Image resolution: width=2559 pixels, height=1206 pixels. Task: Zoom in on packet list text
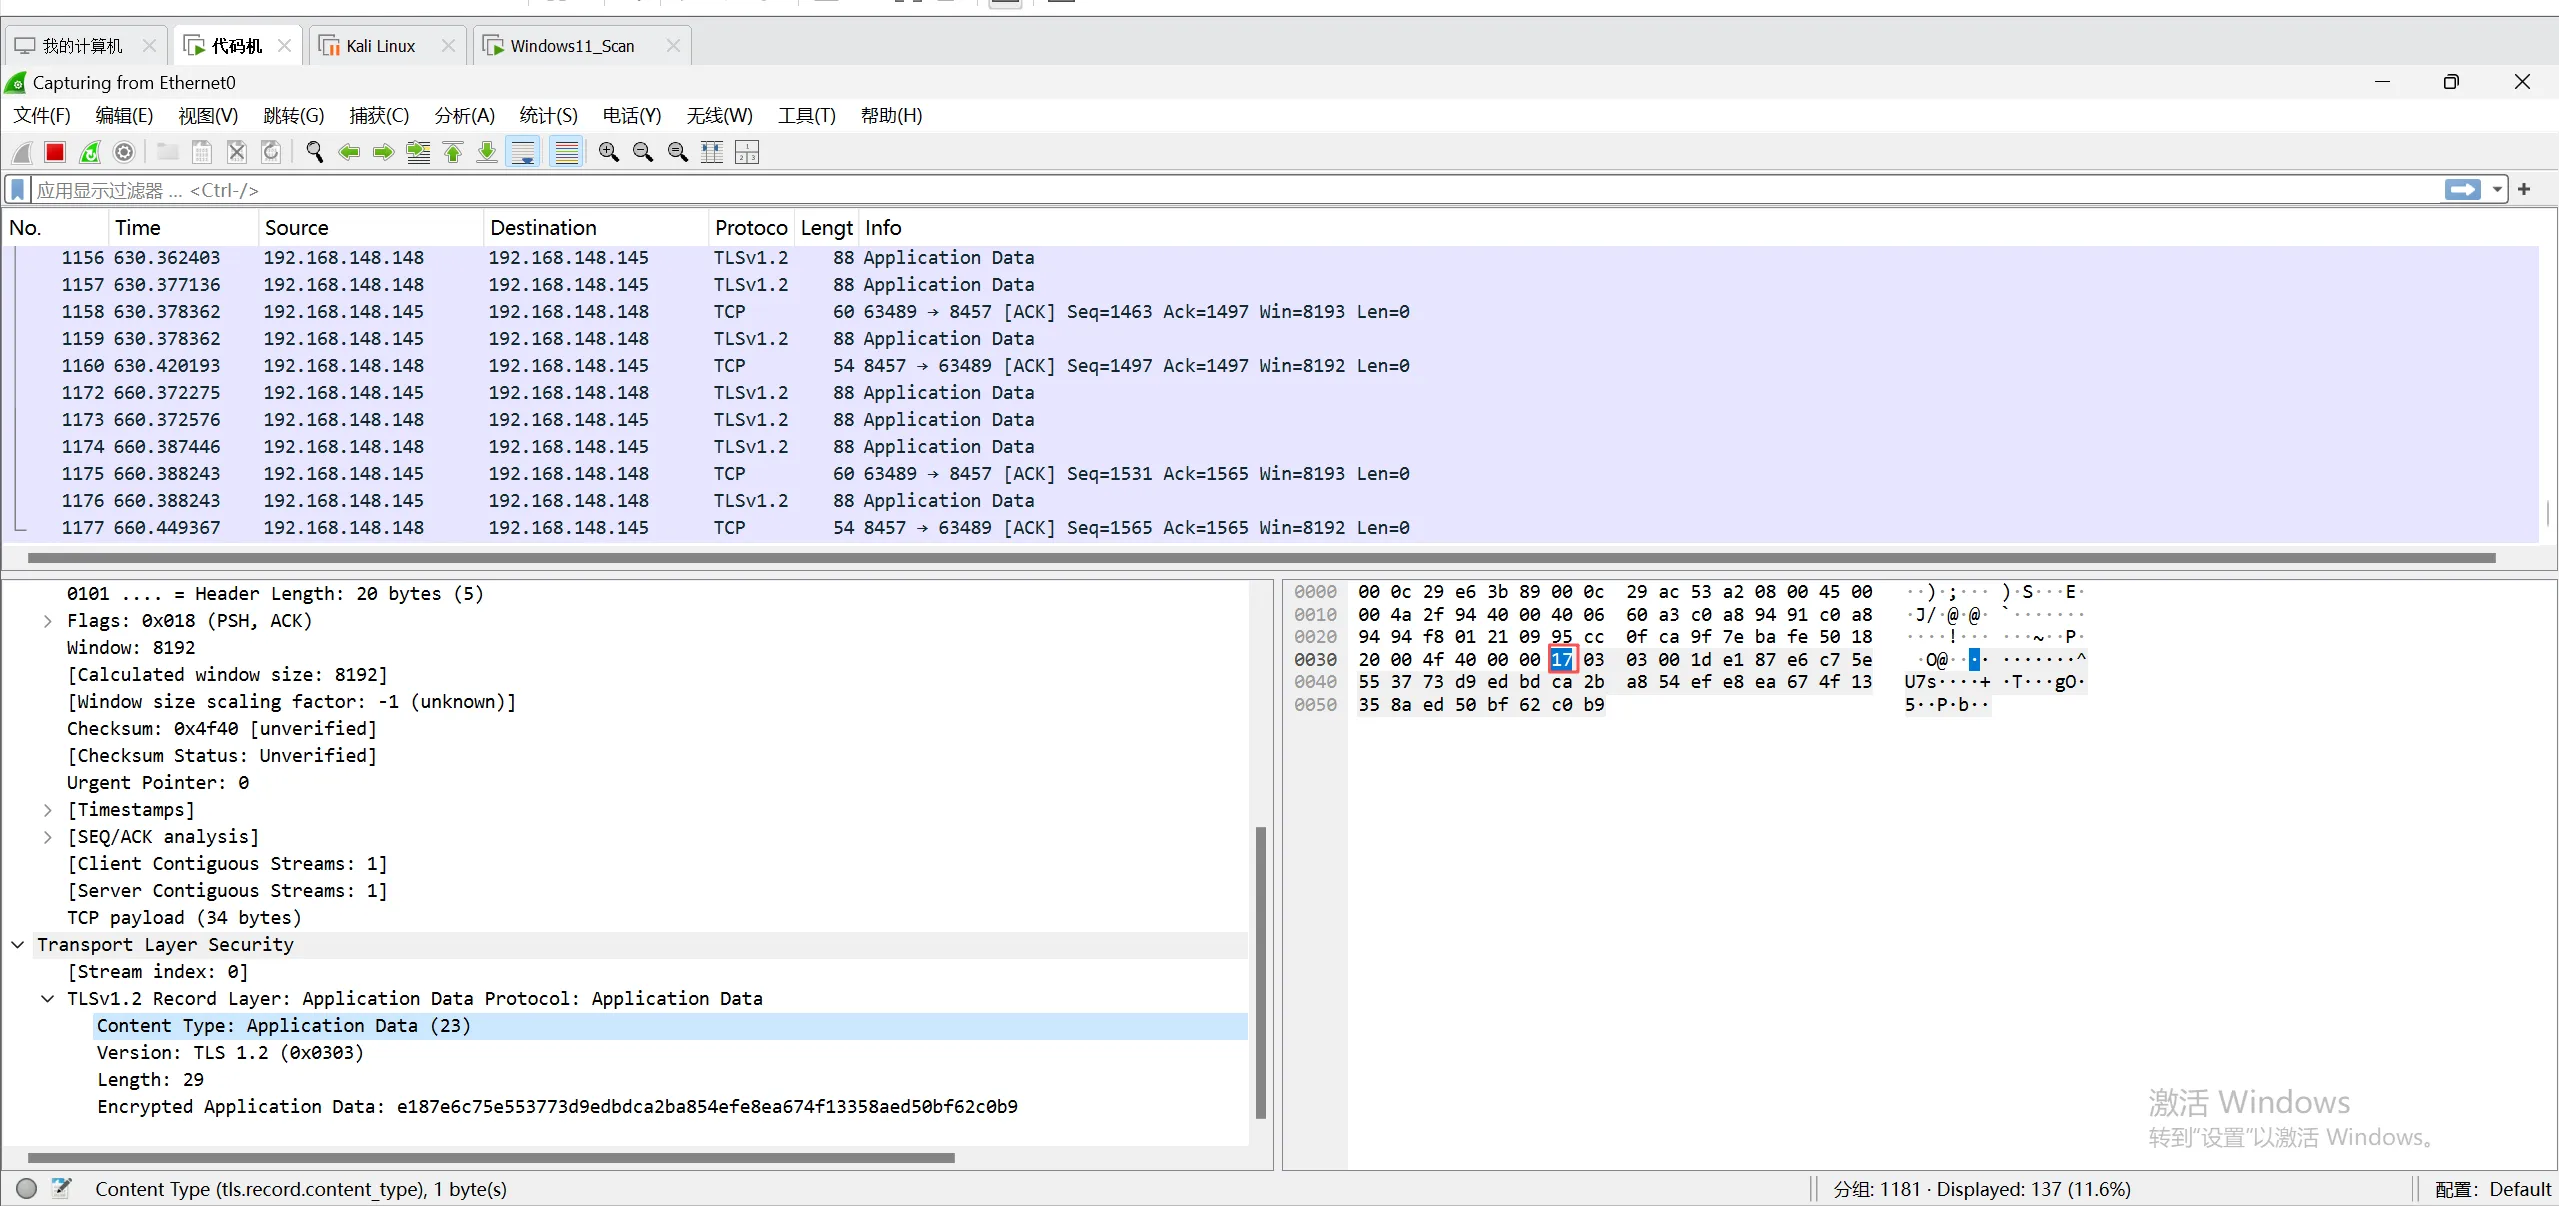(x=608, y=152)
